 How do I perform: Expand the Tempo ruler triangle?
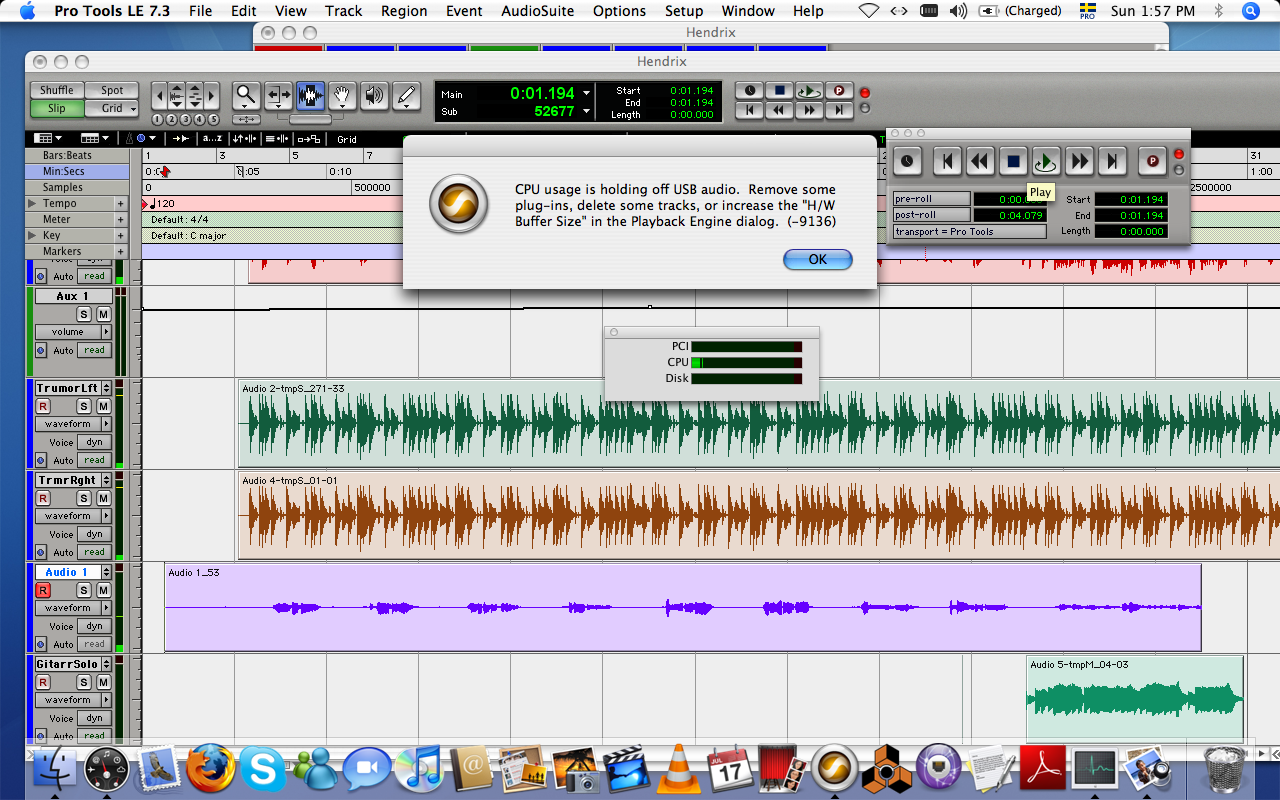click(33, 203)
